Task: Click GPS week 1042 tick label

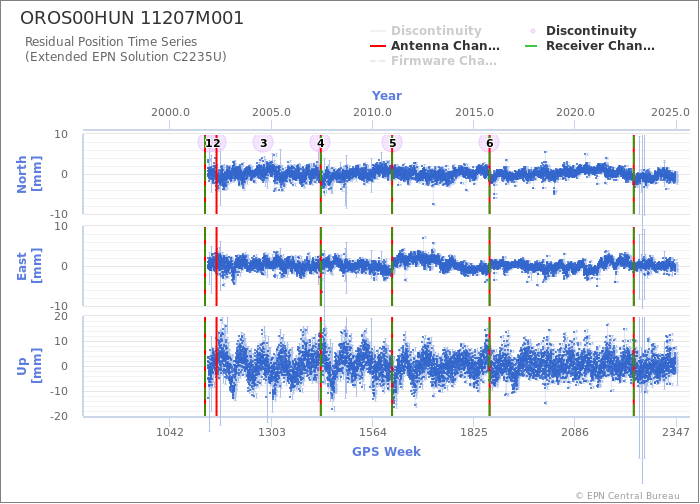Action: [x=170, y=432]
